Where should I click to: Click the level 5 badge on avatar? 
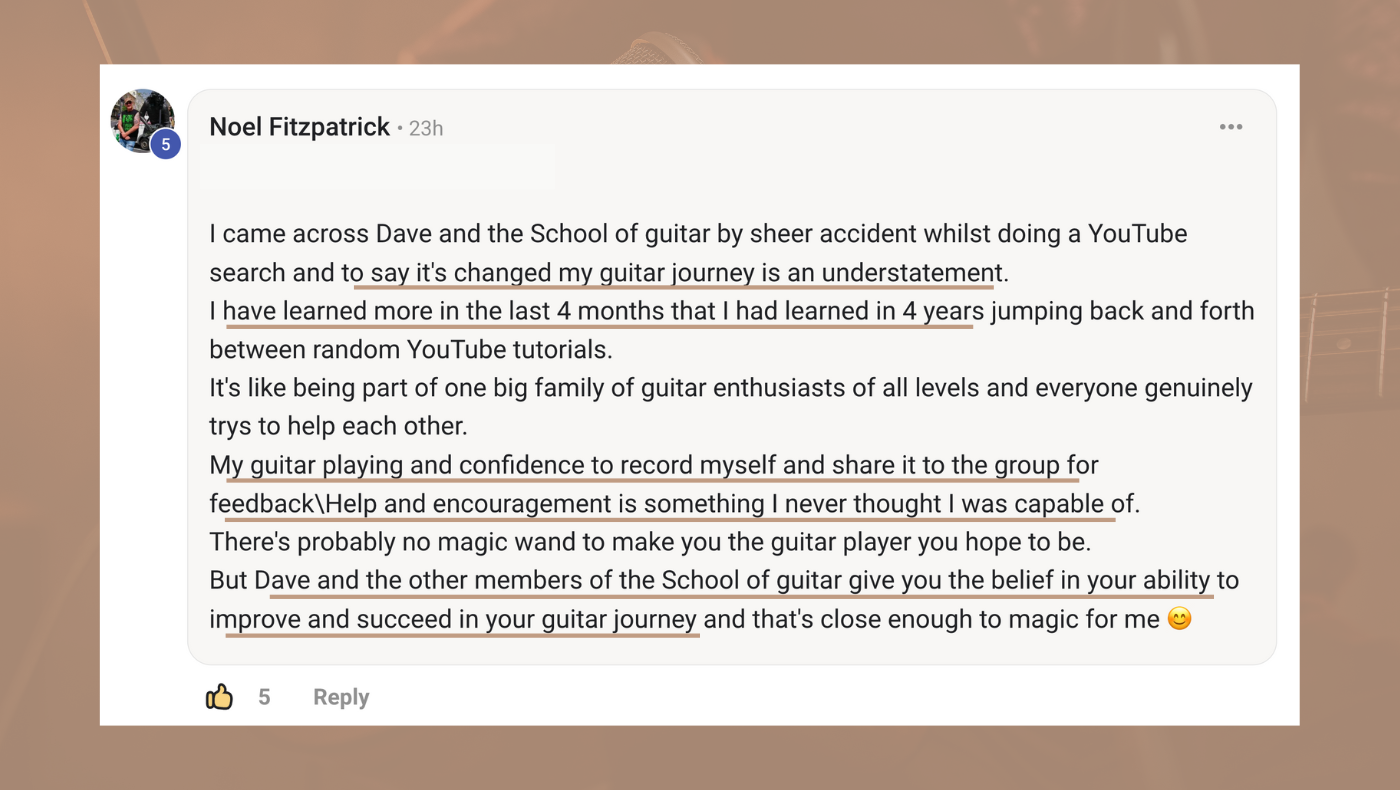click(165, 145)
